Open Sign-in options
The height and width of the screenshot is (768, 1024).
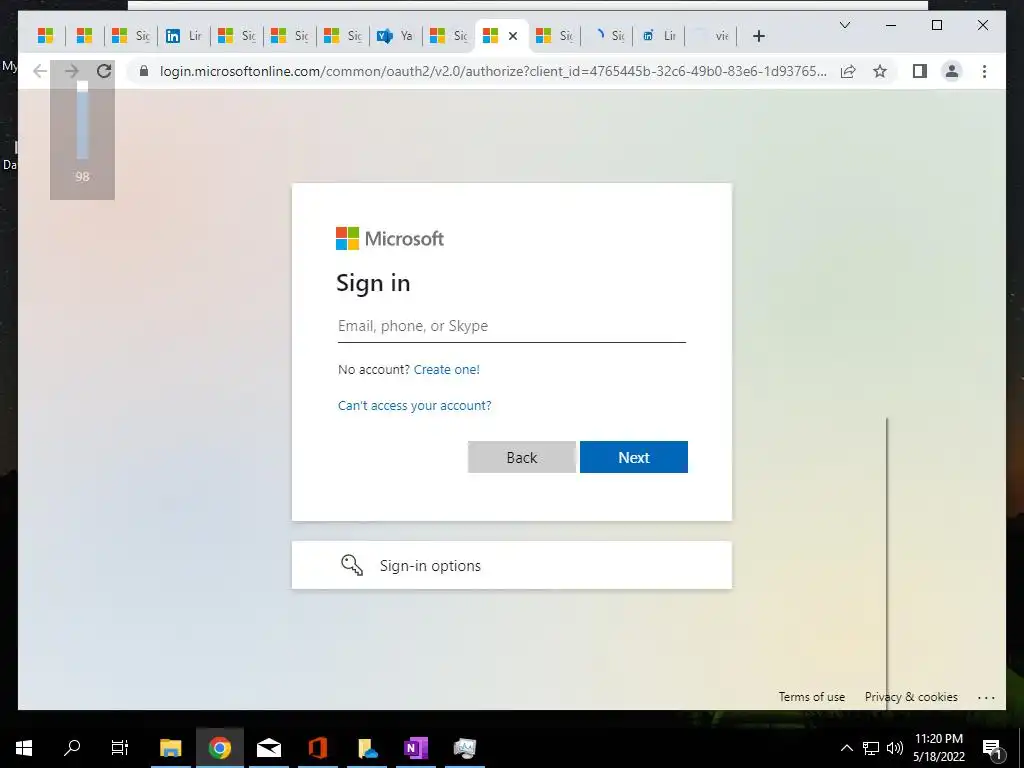[511, 565]
